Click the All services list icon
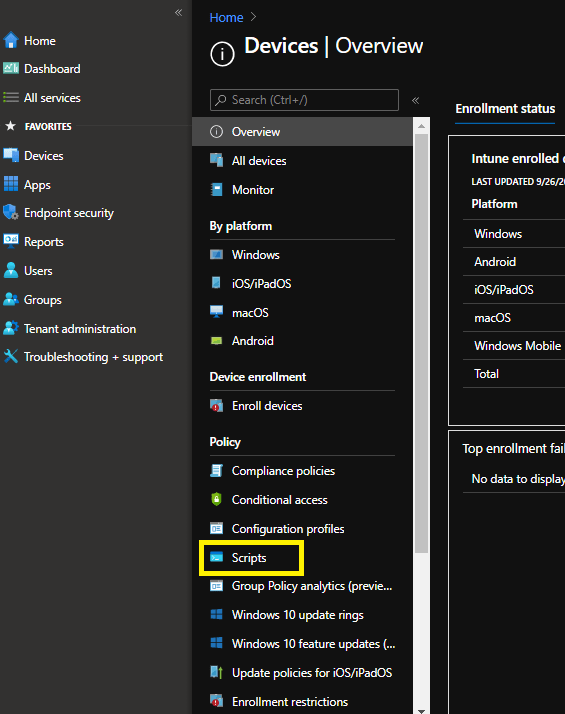 [10, 97]
